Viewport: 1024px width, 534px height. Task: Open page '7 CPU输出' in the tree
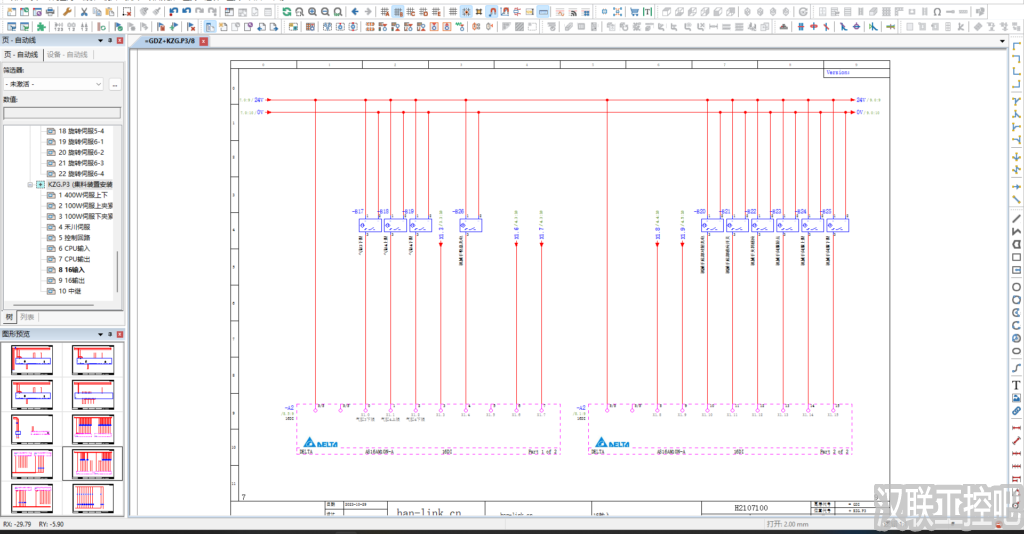click(74, 259)
